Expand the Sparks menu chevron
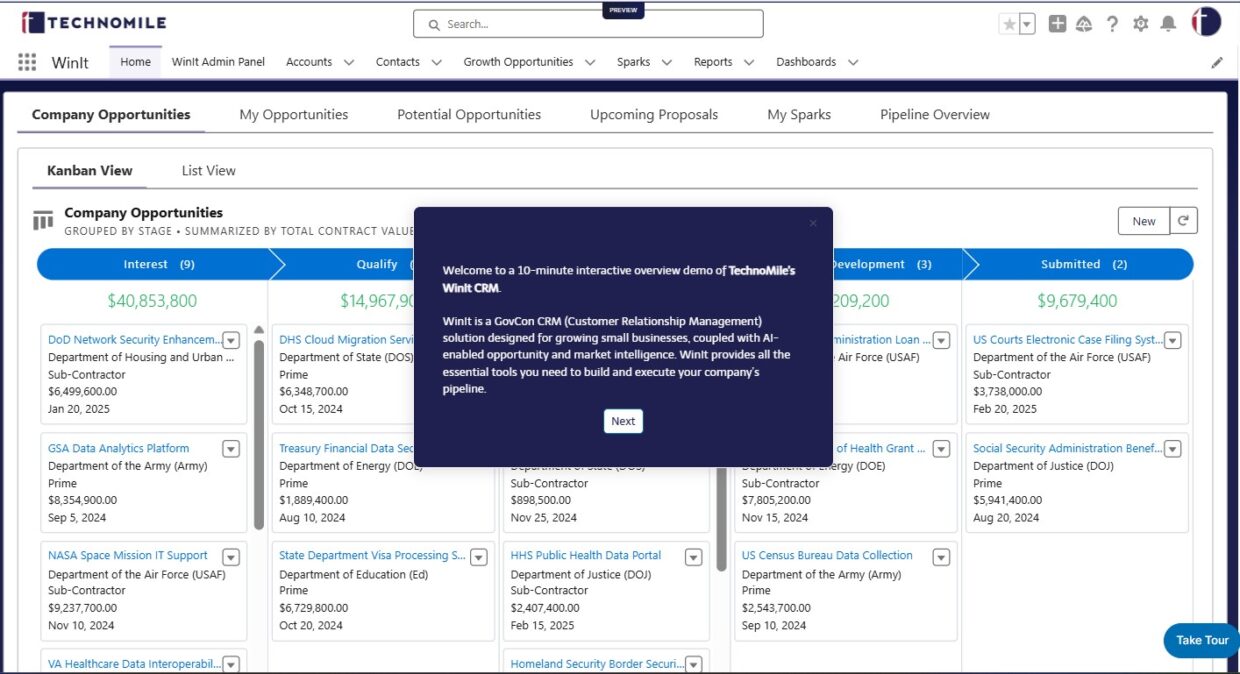Screen dimensions: 1240x674 667,62
